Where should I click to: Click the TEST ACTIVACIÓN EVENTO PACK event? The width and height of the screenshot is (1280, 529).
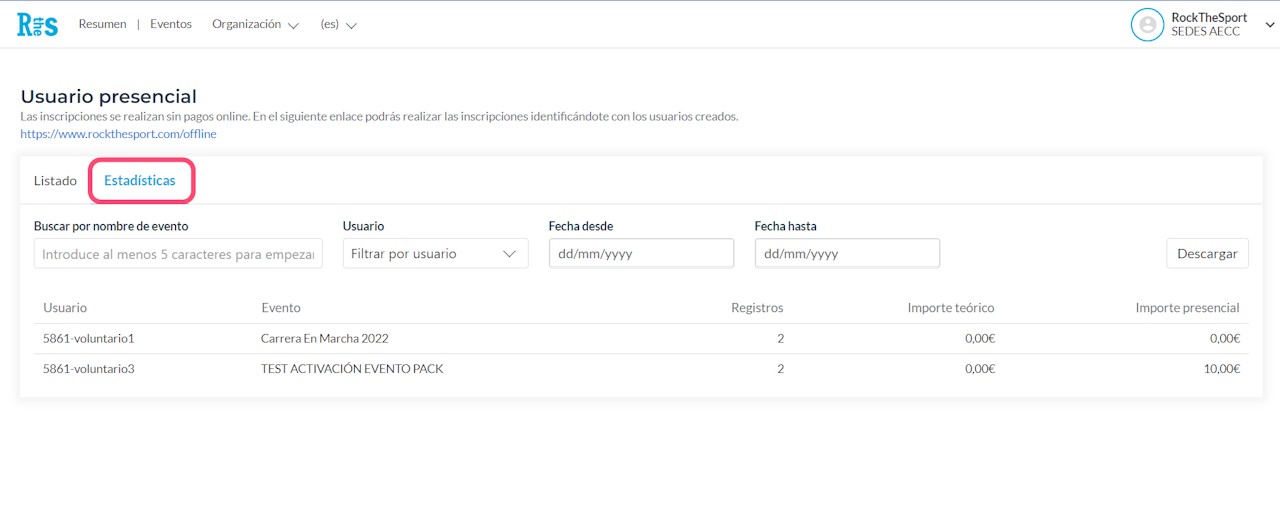(x=352, y=369)
